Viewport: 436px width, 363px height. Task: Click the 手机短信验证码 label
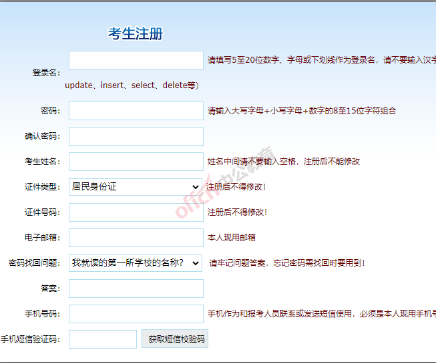(30, 339)
